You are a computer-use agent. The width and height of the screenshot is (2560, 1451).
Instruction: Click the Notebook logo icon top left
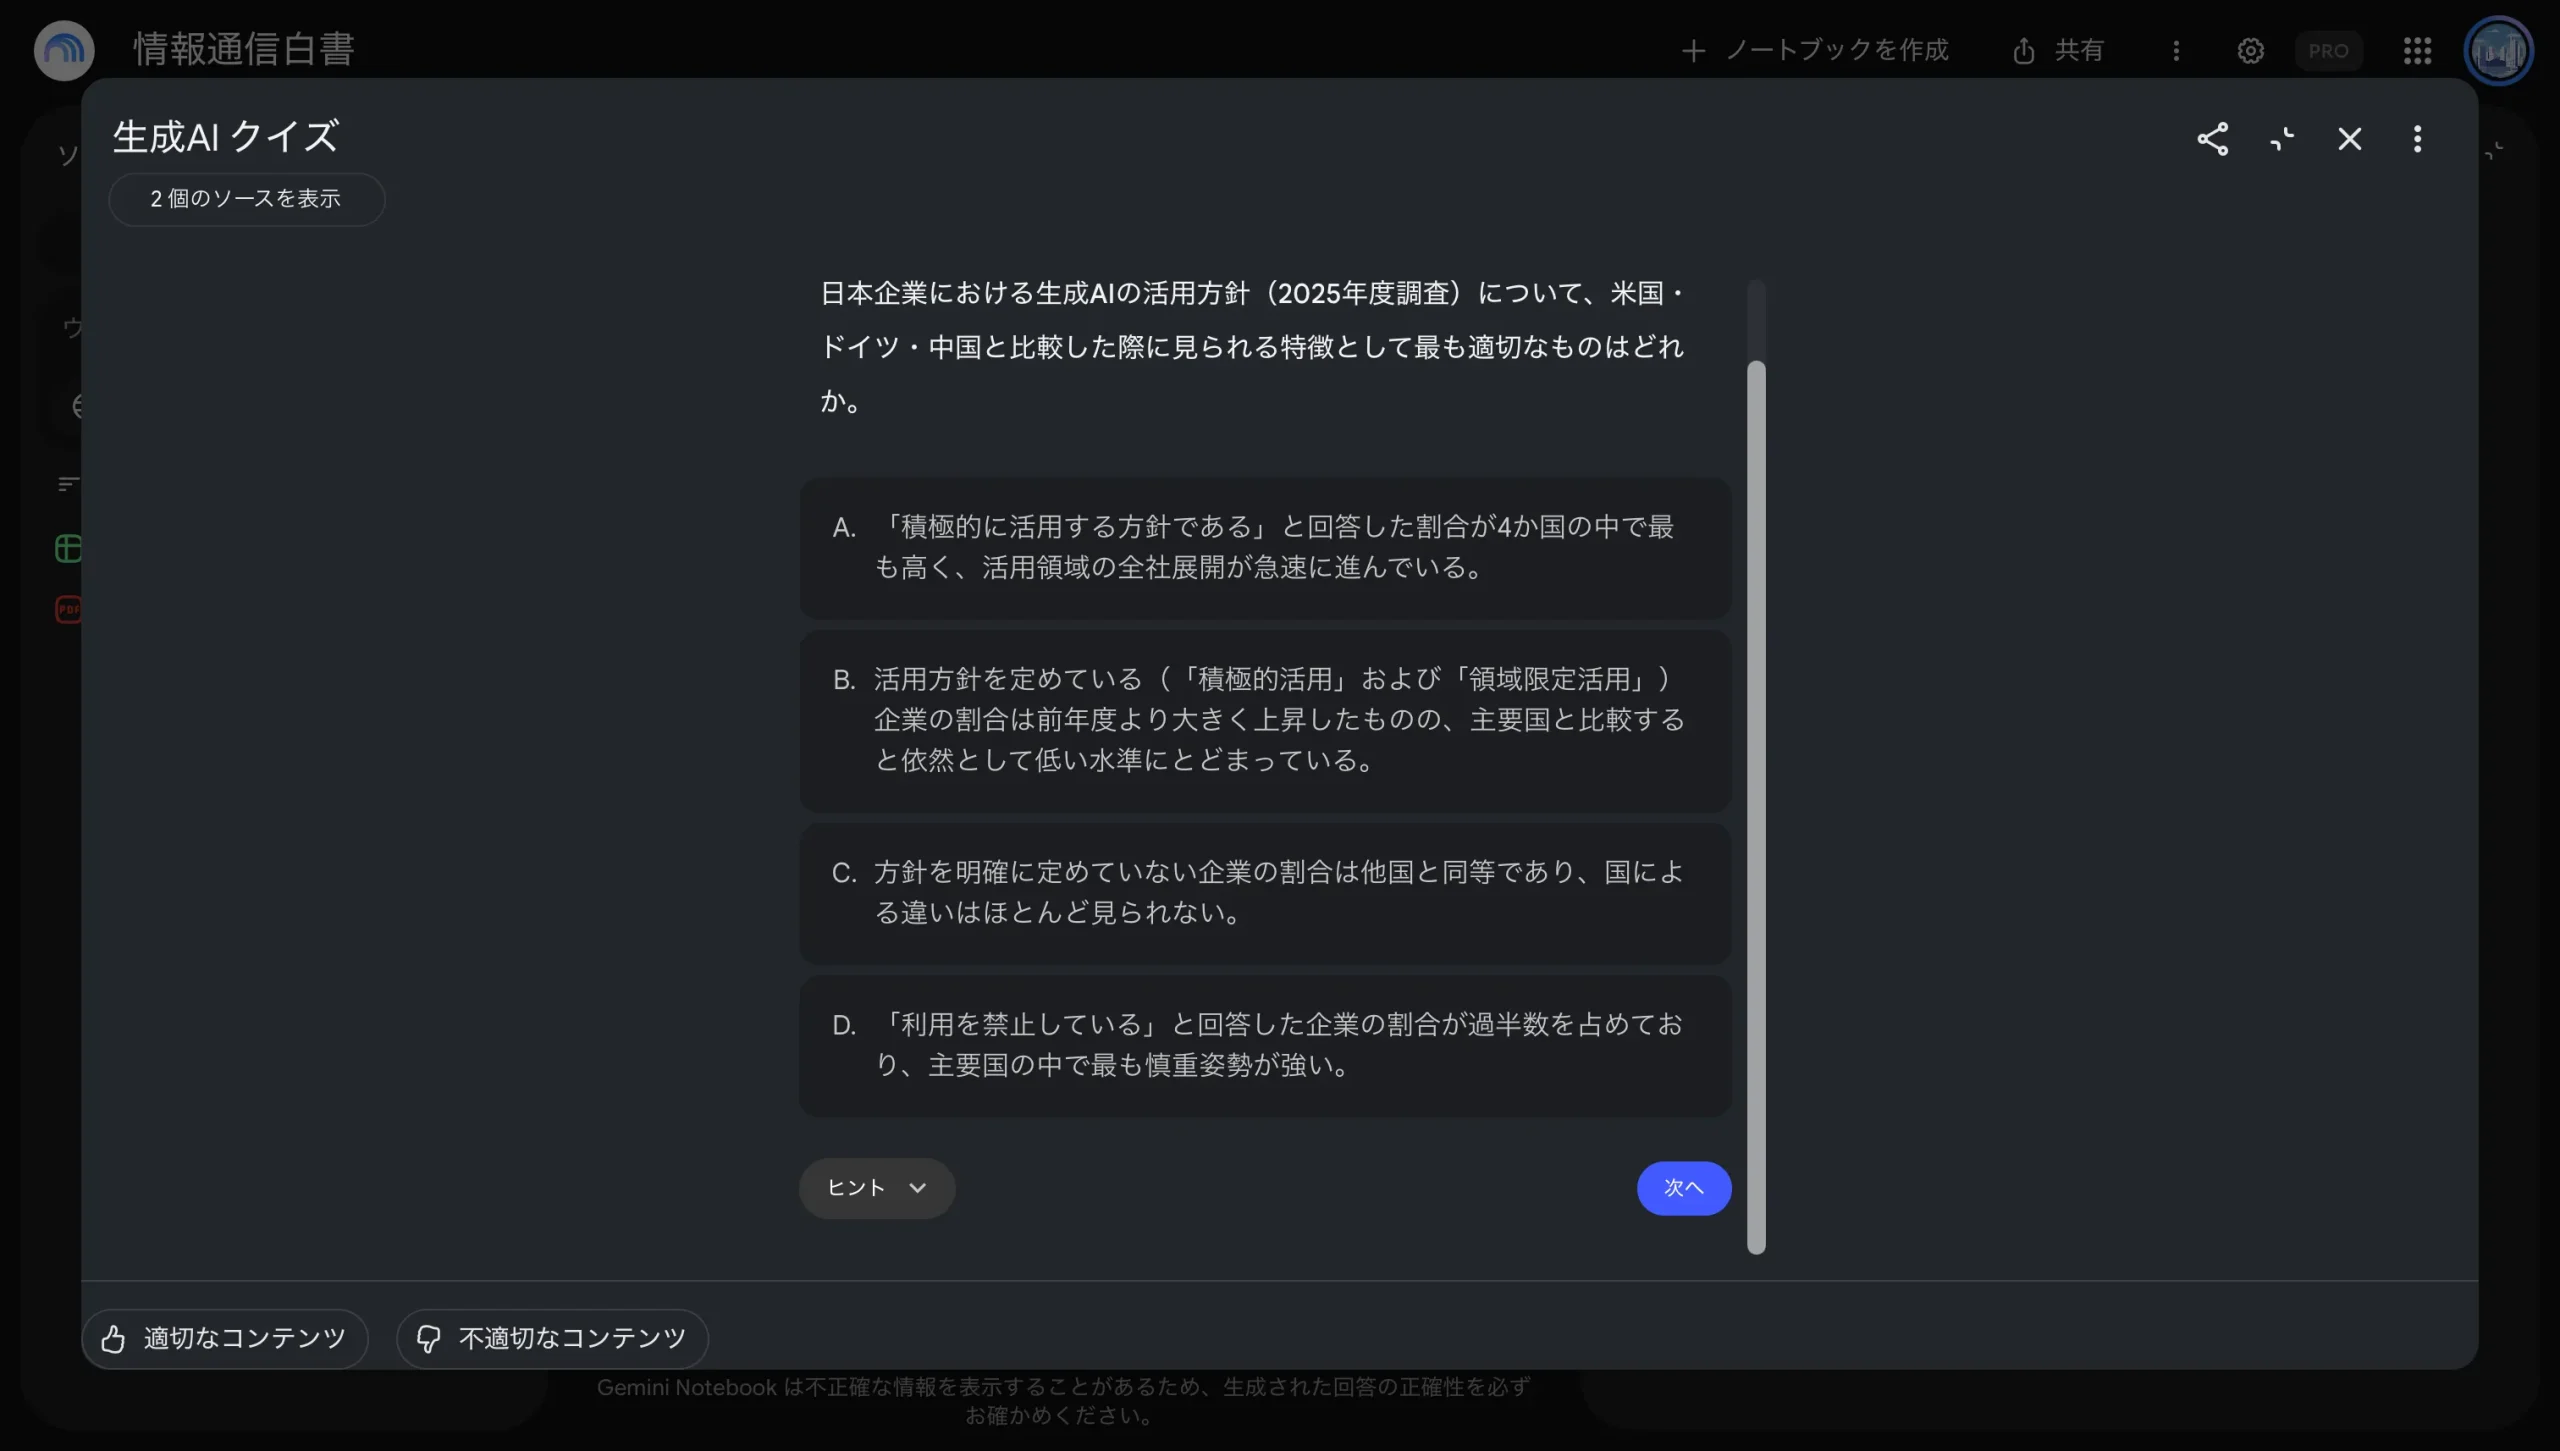pos(64,50)
